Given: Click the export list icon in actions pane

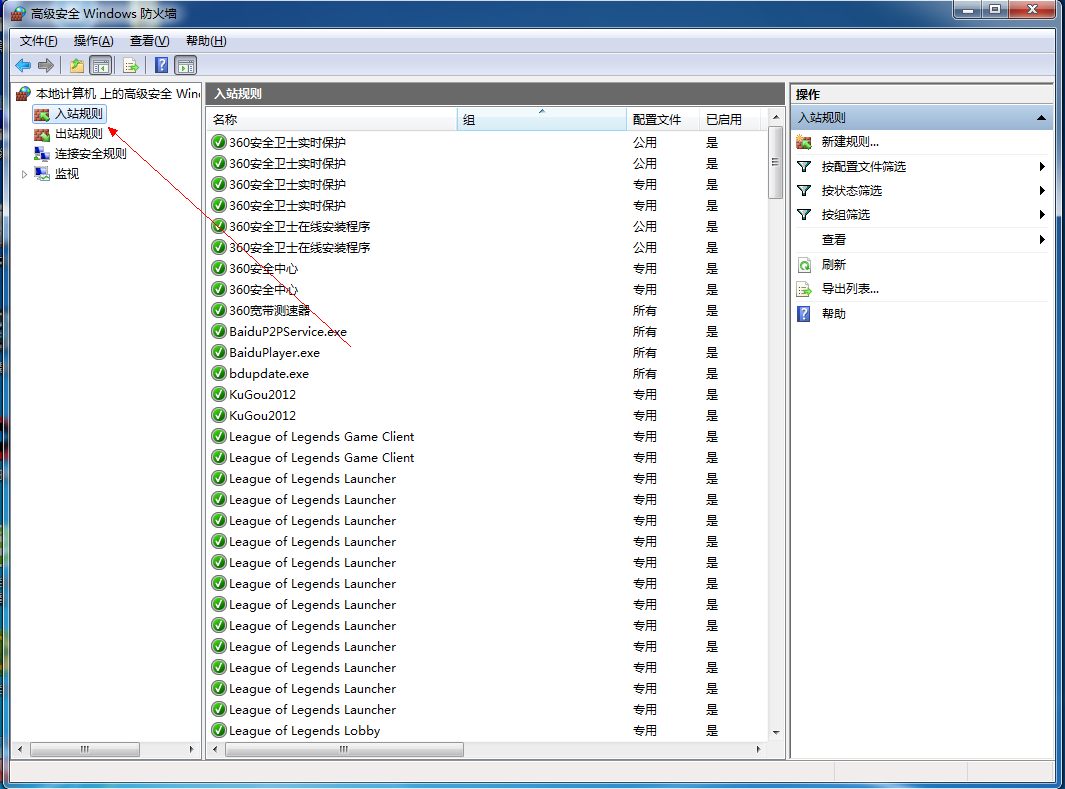Looking at the screenshot, I should tap(804, 289).
